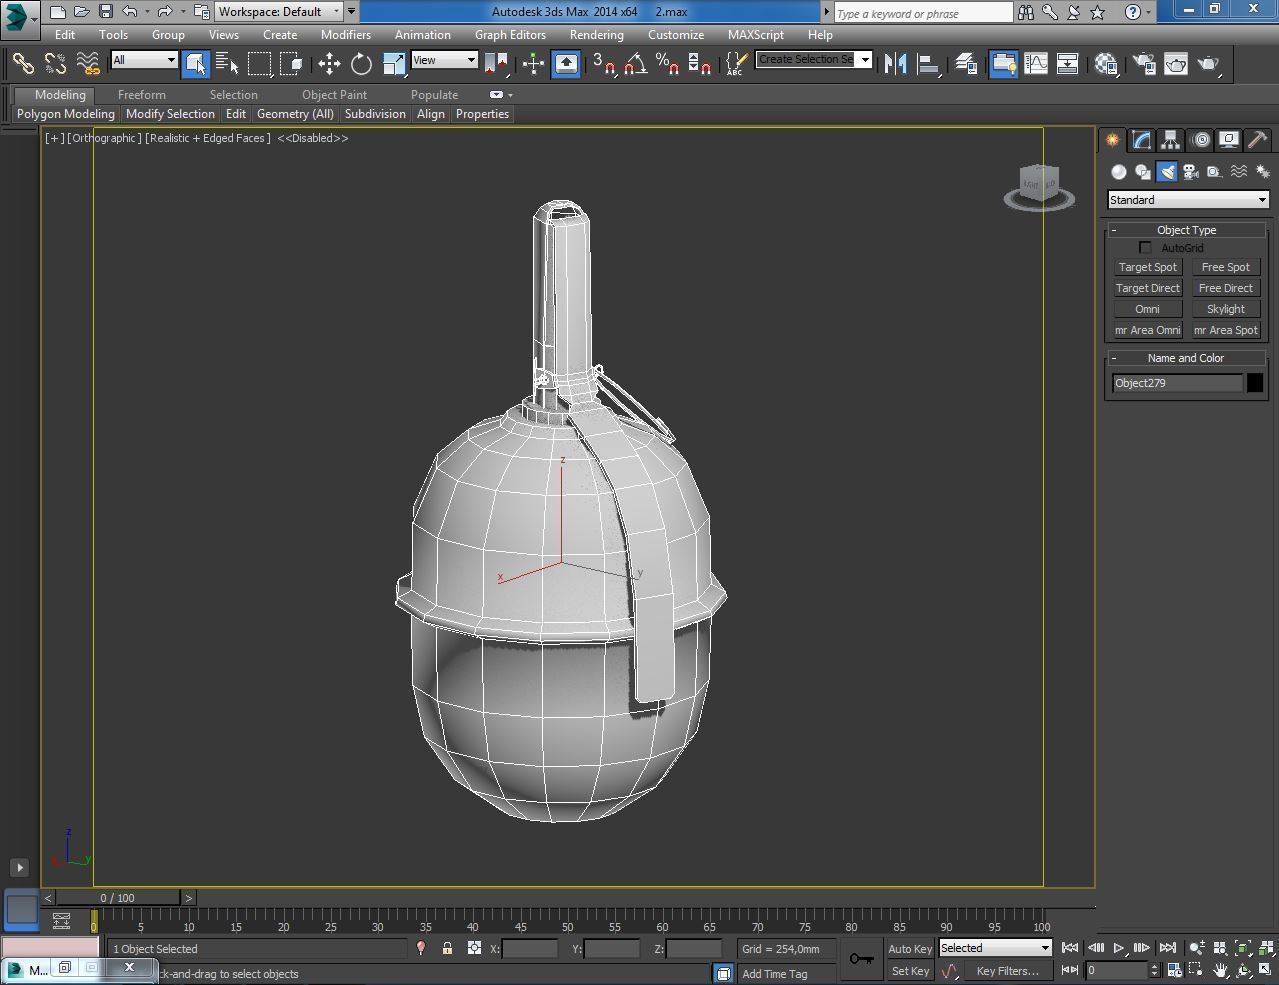1279x985 pixels.
Task: Open the Rendering menu
Action: coord(596,34)
